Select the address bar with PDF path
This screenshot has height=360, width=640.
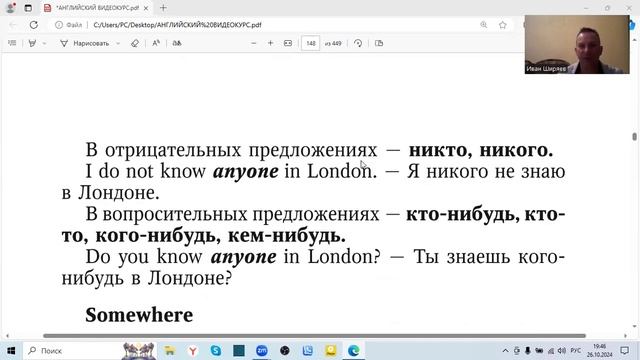point(177,25)
